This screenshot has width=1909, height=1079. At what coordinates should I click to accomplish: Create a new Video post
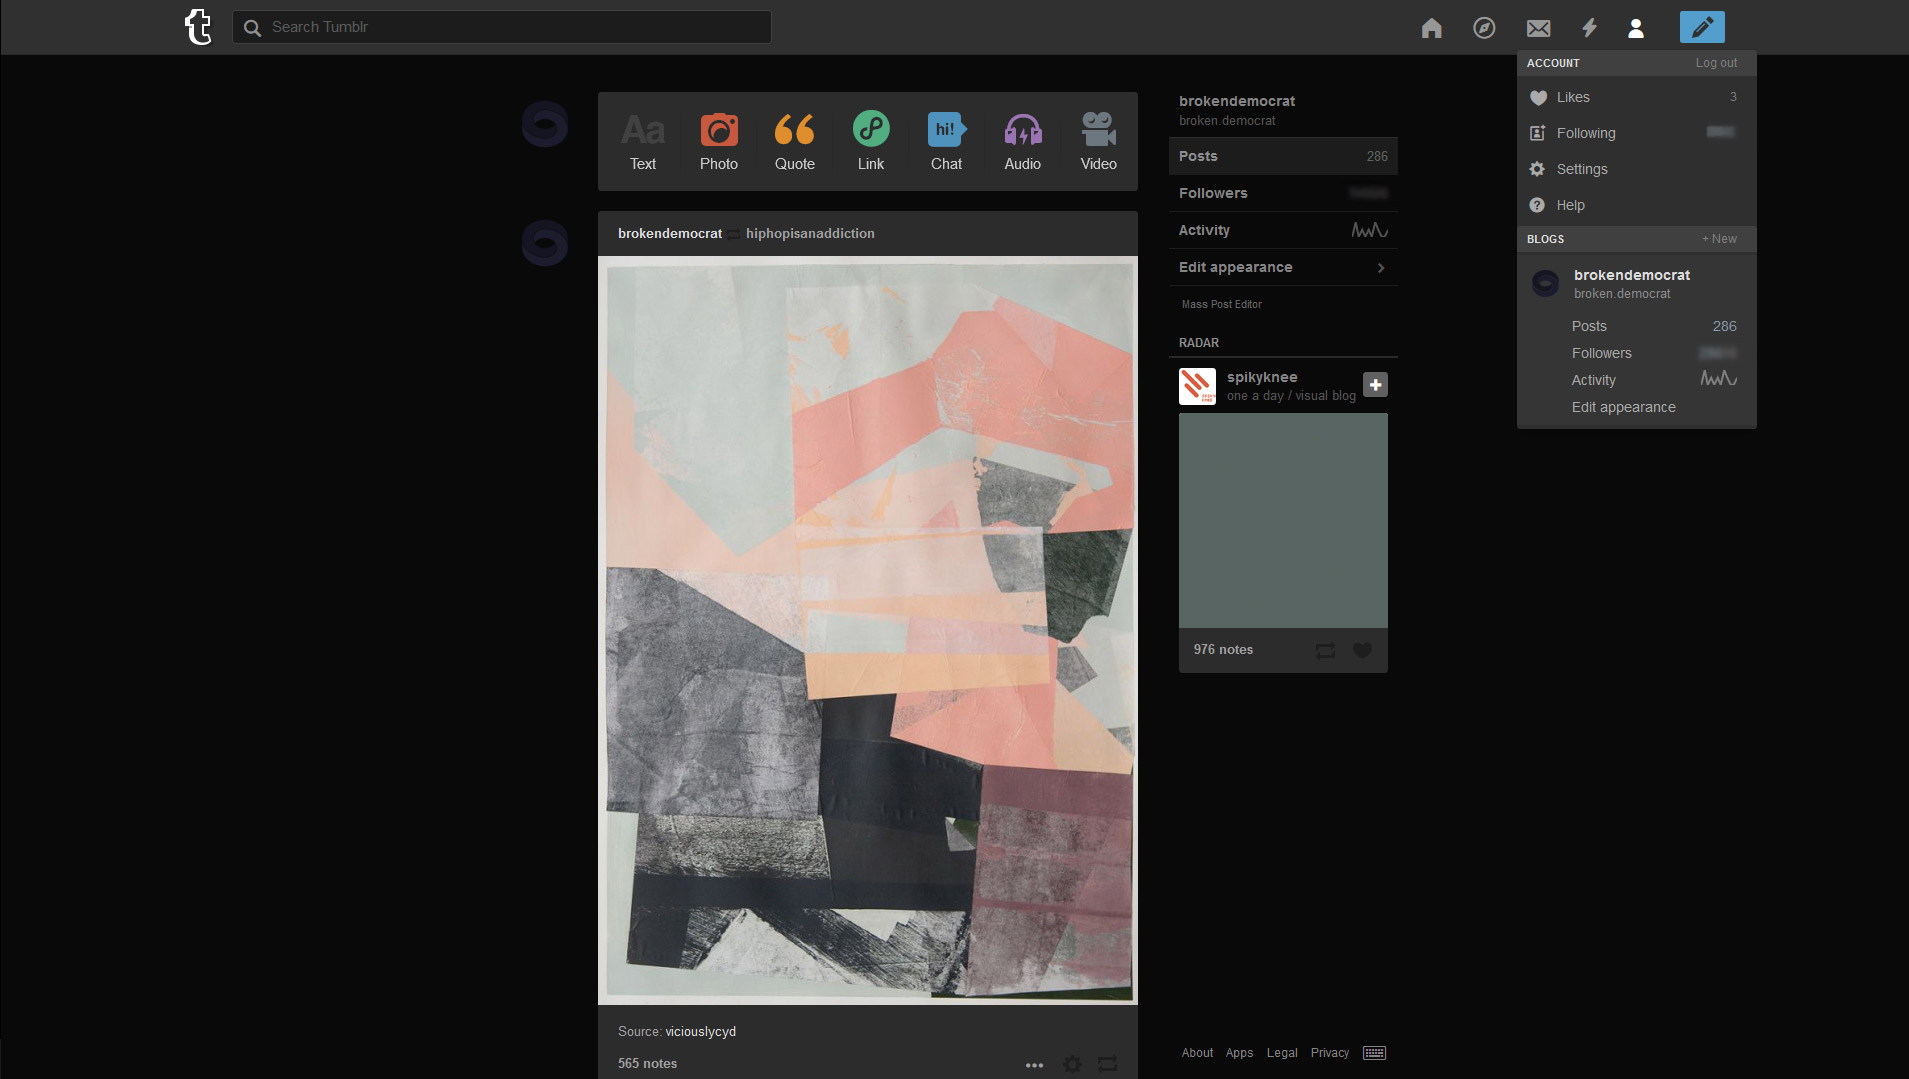(x=1099, y=141)
